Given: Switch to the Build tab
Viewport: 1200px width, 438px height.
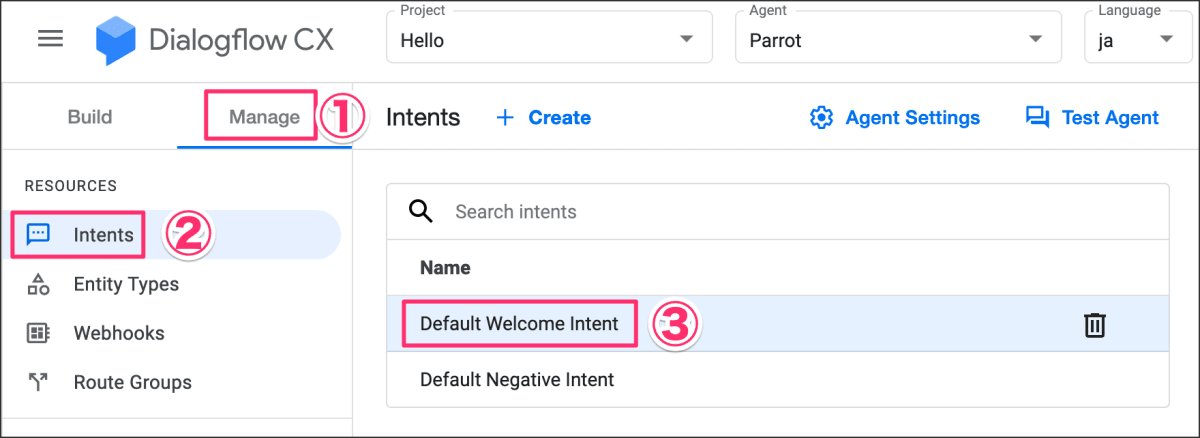Looking at the screenshot, I should pos(89,117).
